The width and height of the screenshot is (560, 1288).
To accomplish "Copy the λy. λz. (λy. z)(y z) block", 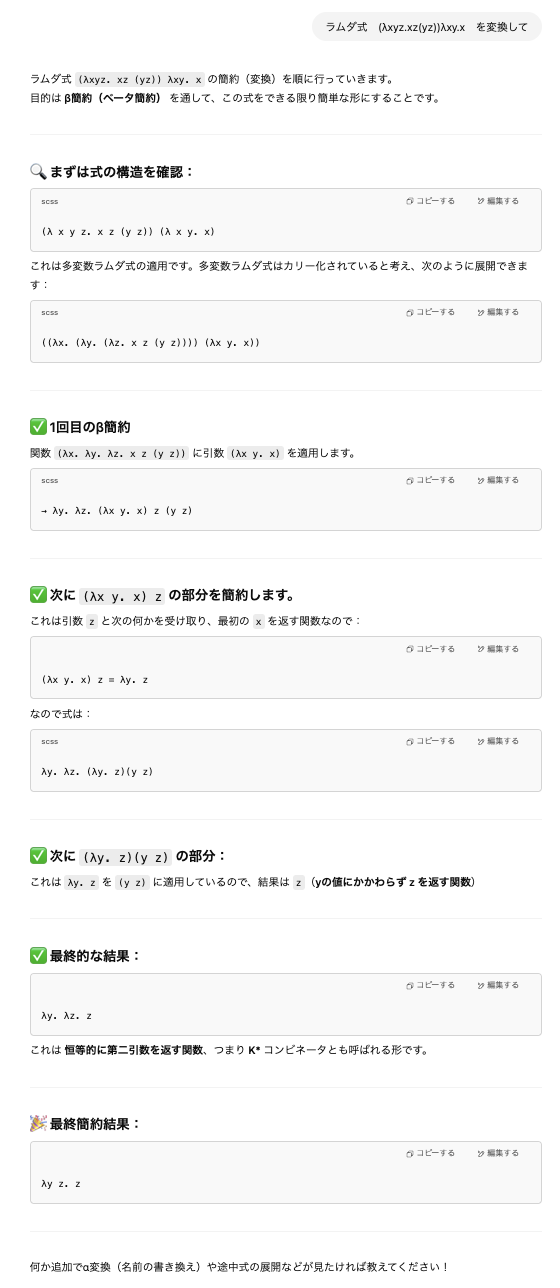I will [430, 741].
